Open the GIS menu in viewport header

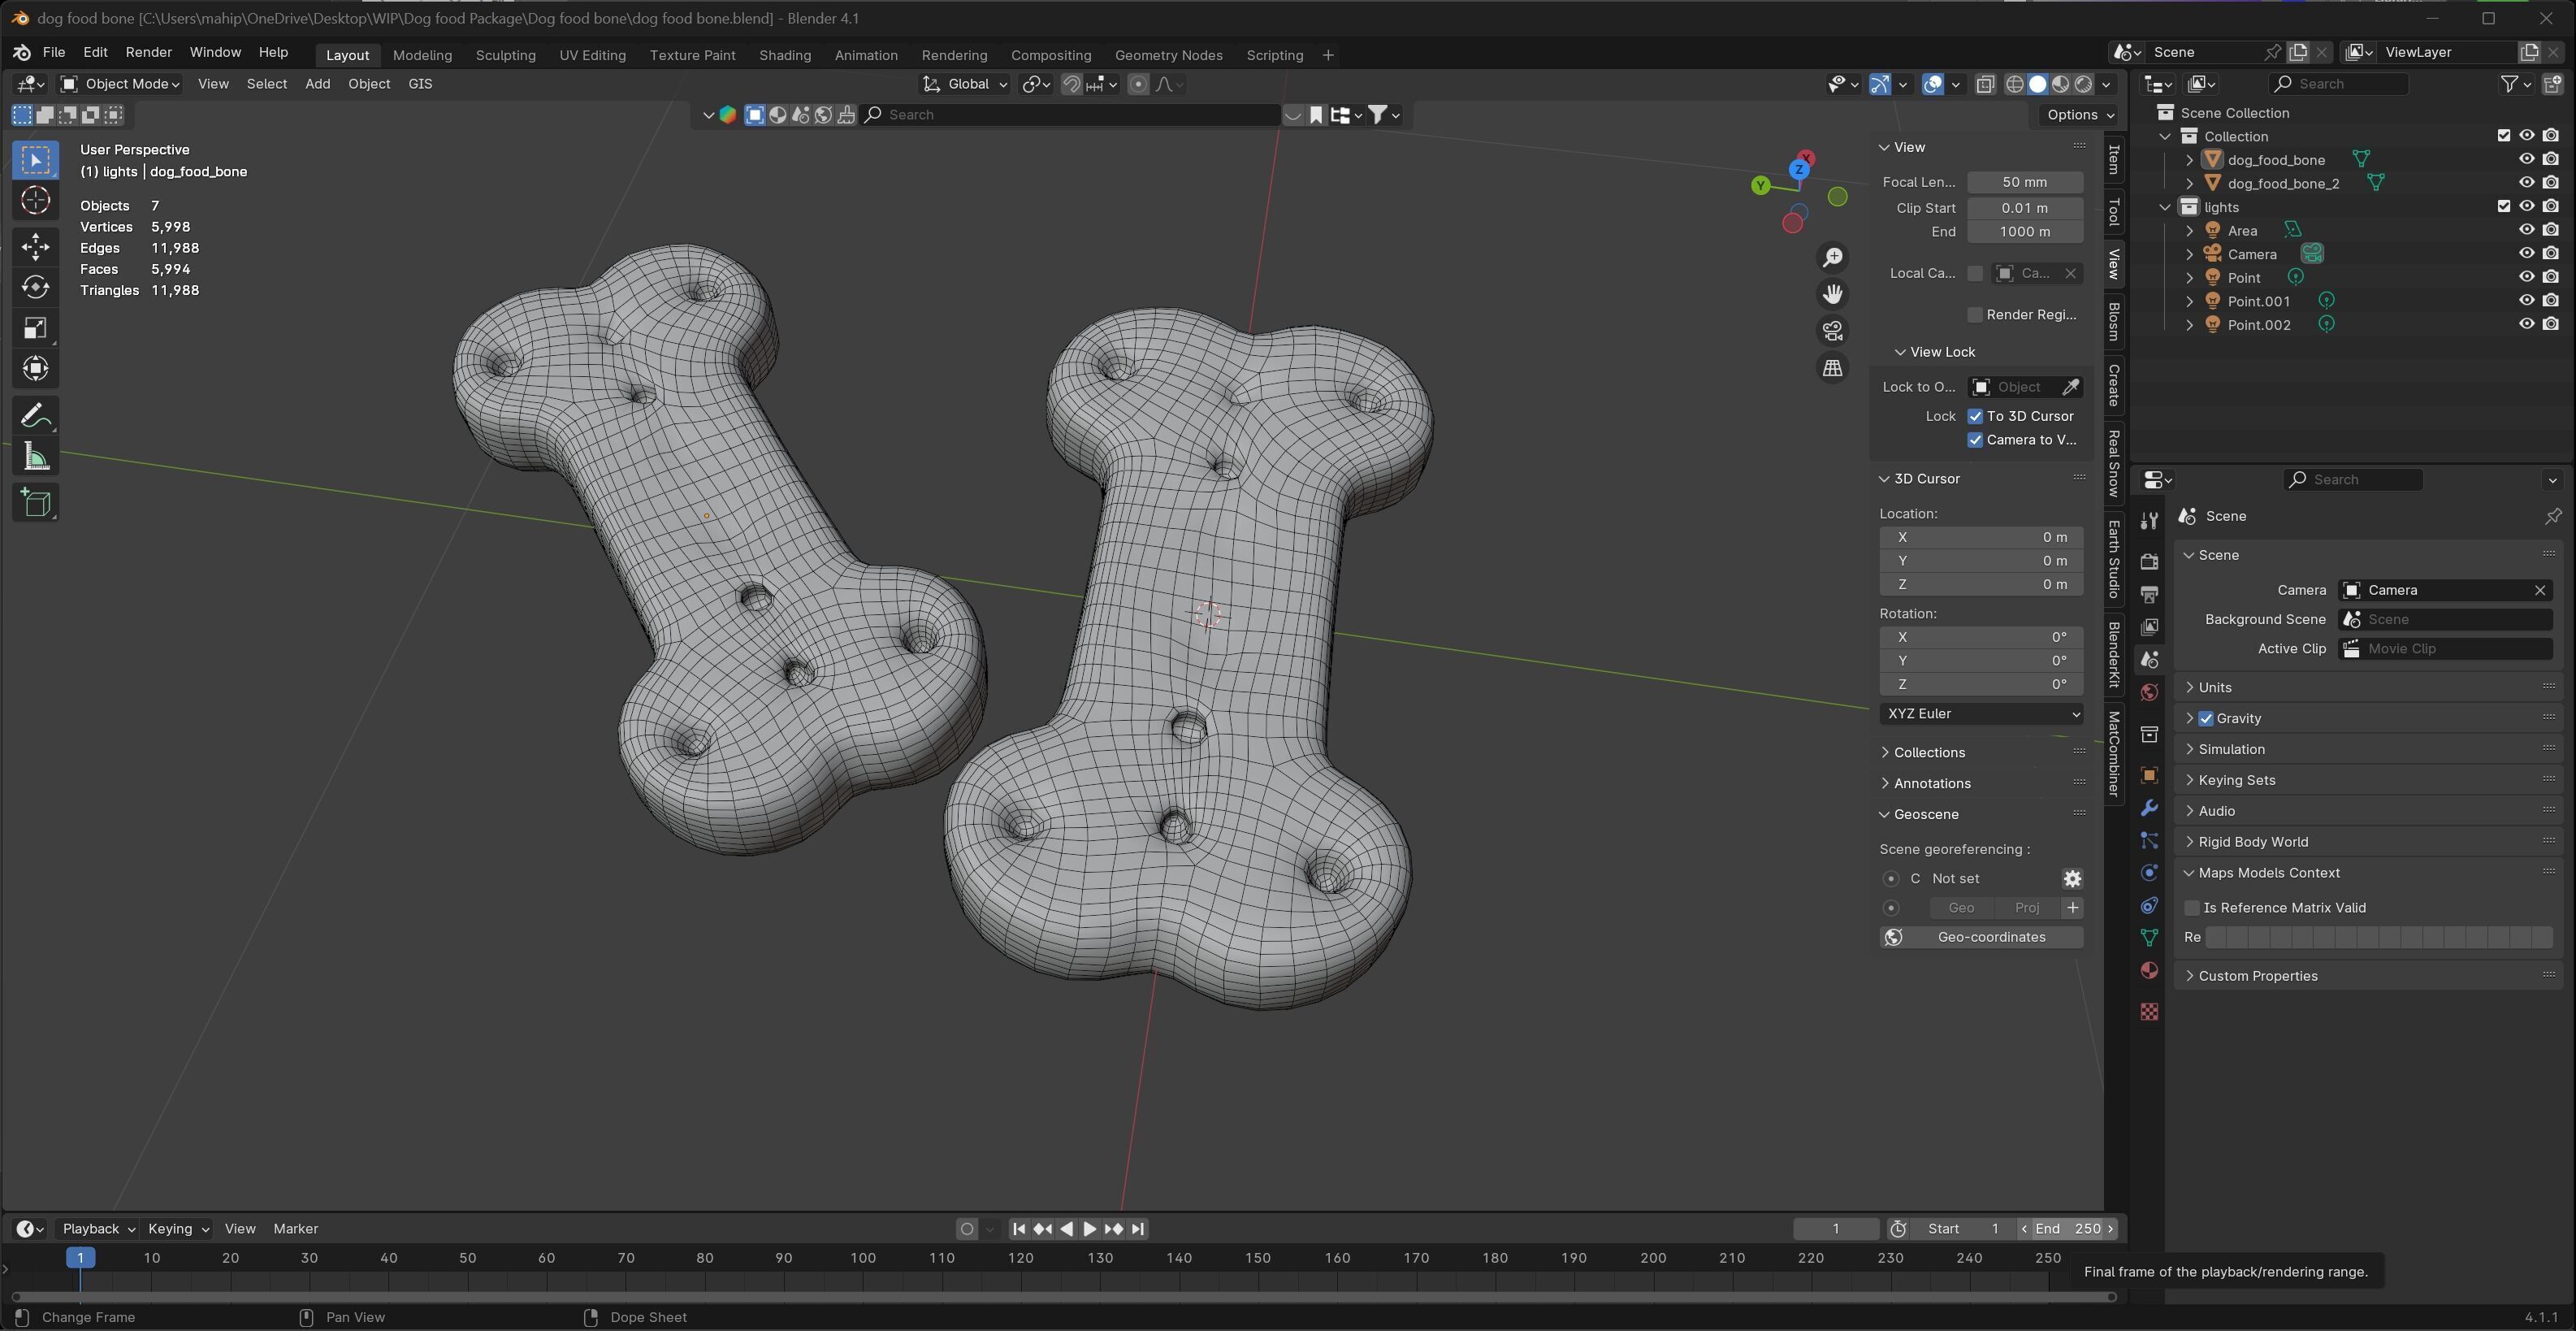click(420, 84)
